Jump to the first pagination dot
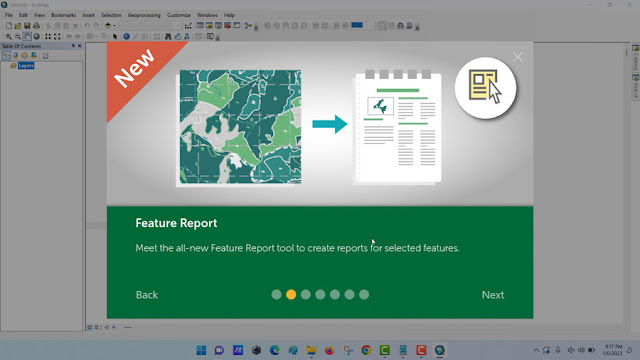 point(276,294)
